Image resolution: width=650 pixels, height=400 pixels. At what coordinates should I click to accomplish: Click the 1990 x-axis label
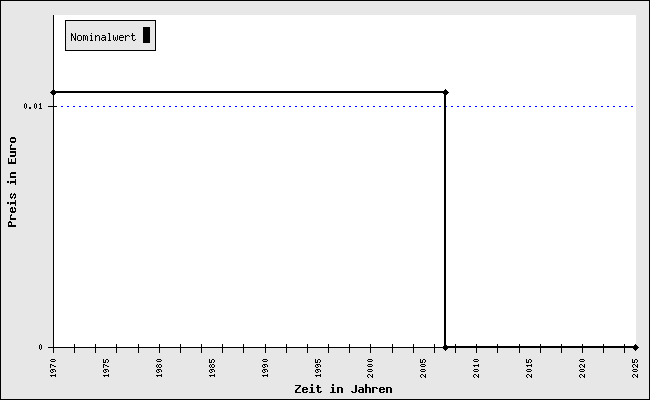pyautogui.click(x=265, y=368)
